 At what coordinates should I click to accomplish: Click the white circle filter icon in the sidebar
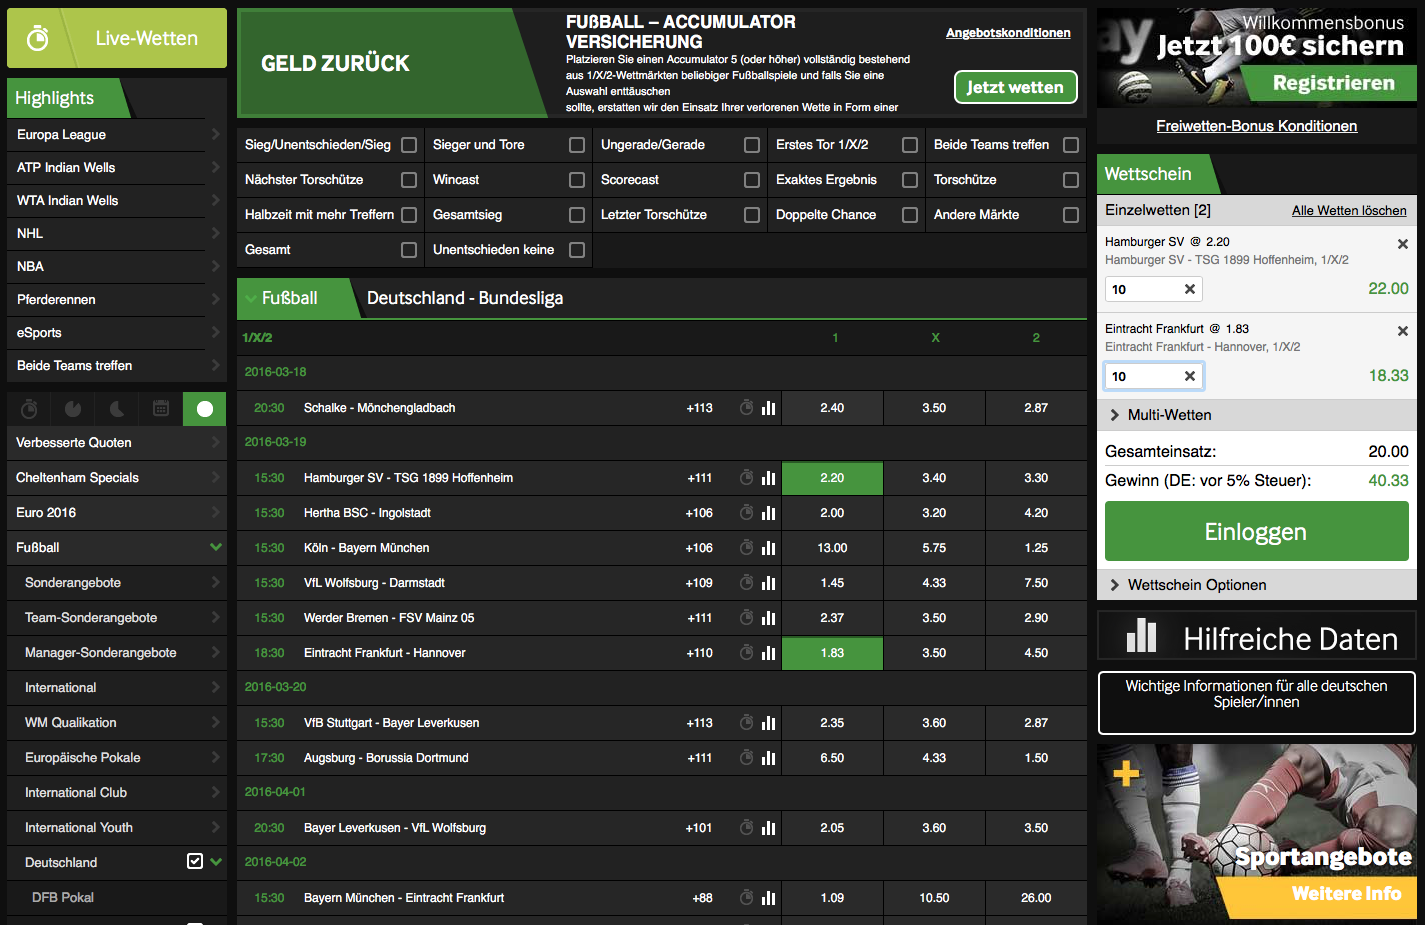[204, 409]
